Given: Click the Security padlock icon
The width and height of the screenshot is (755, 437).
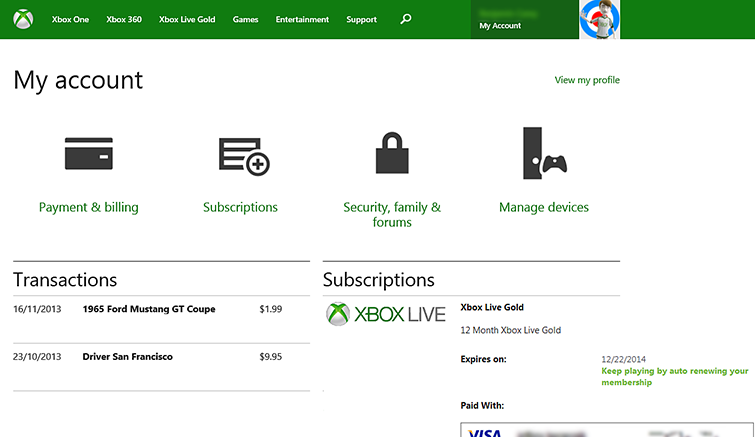Looking at the screenshot, I should pos(392,153).
